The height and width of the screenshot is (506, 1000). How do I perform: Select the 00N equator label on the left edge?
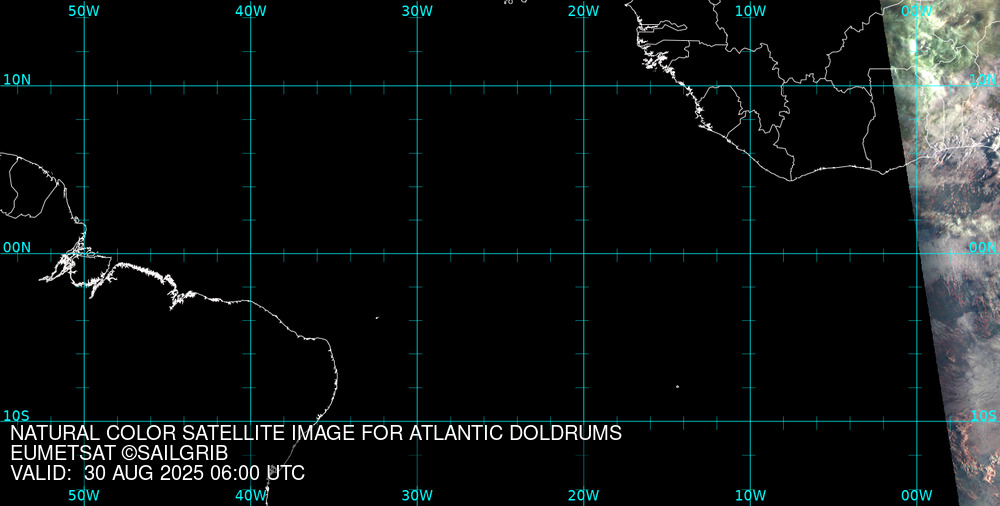click(17, 248)
